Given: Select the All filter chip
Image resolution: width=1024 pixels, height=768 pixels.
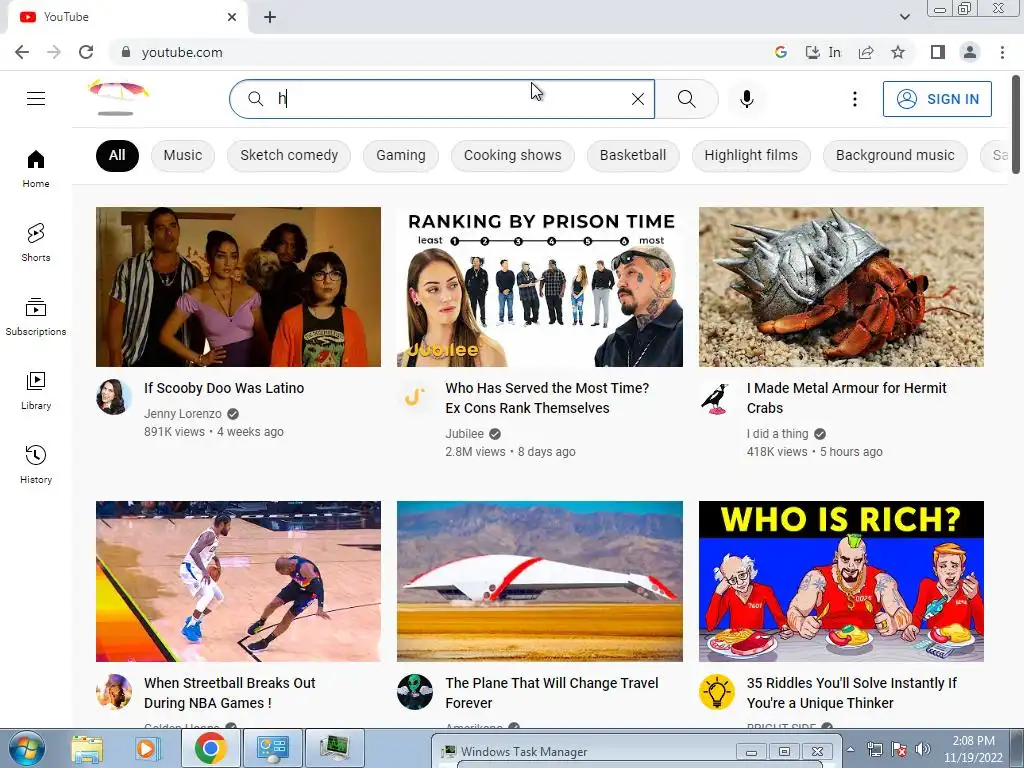Looking at the screenshot, I should click(x=117, y=155).
